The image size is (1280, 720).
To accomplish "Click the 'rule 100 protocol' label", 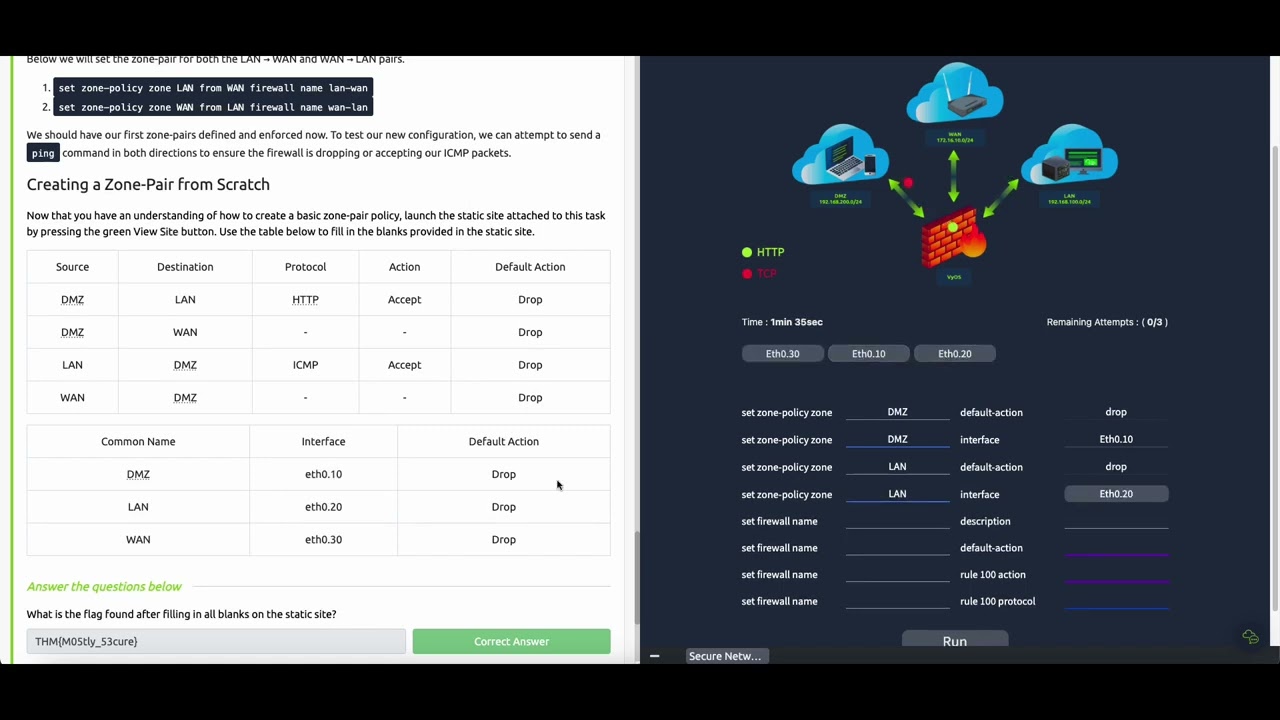I will coord(997,601).
